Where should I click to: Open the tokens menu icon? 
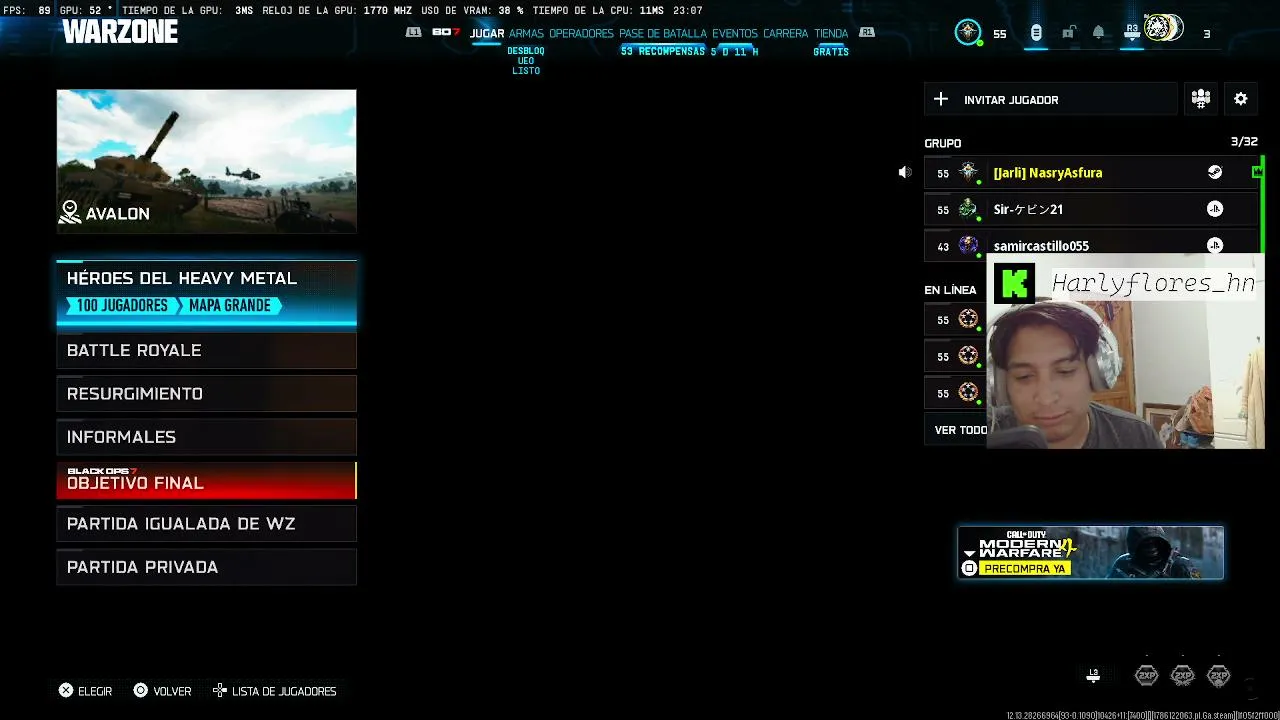pos(1036,33)
